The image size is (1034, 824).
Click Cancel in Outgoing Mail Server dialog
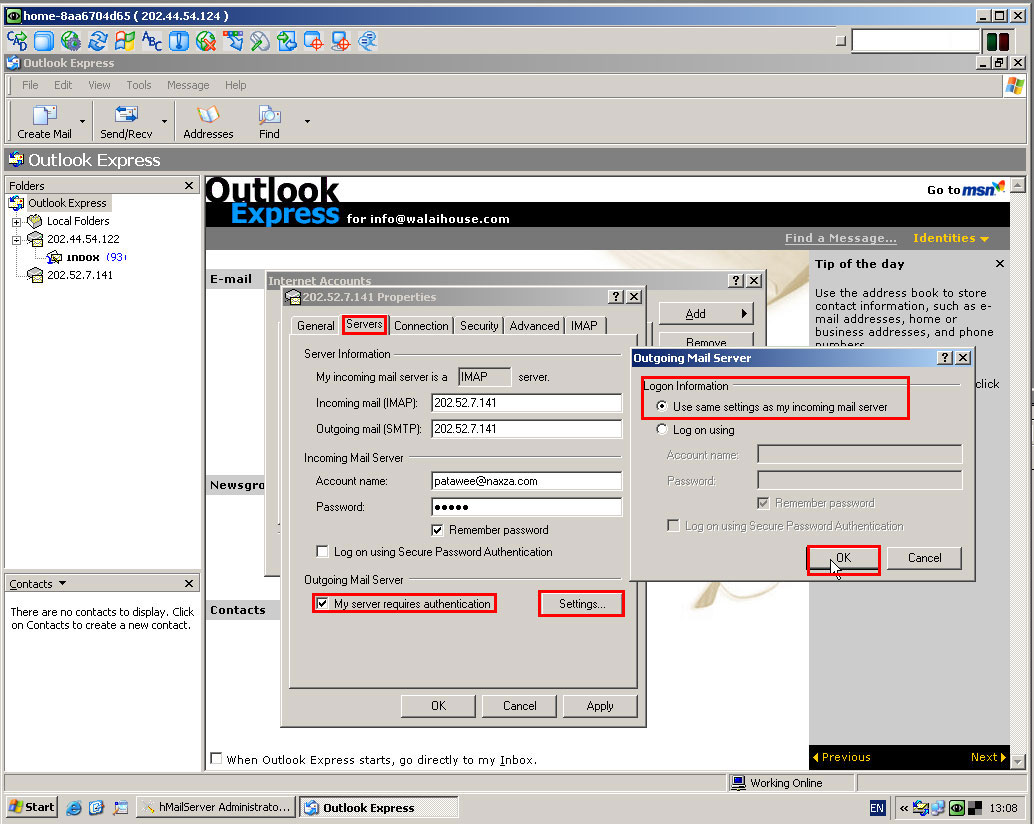(x=925, y=558)
